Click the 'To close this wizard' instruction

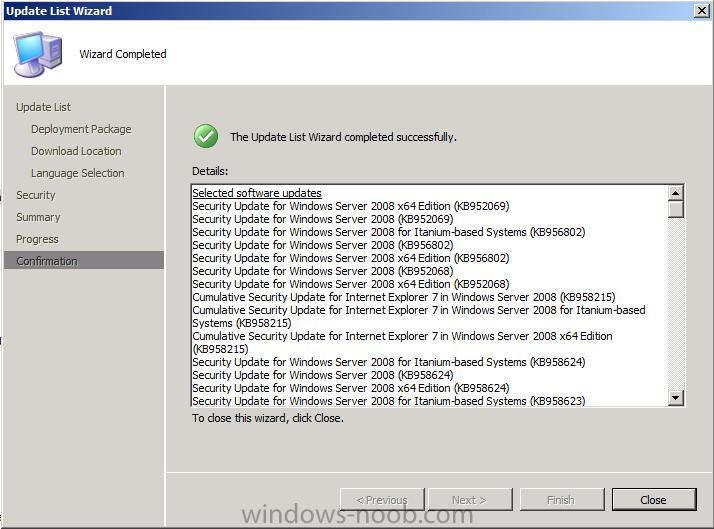268,418
